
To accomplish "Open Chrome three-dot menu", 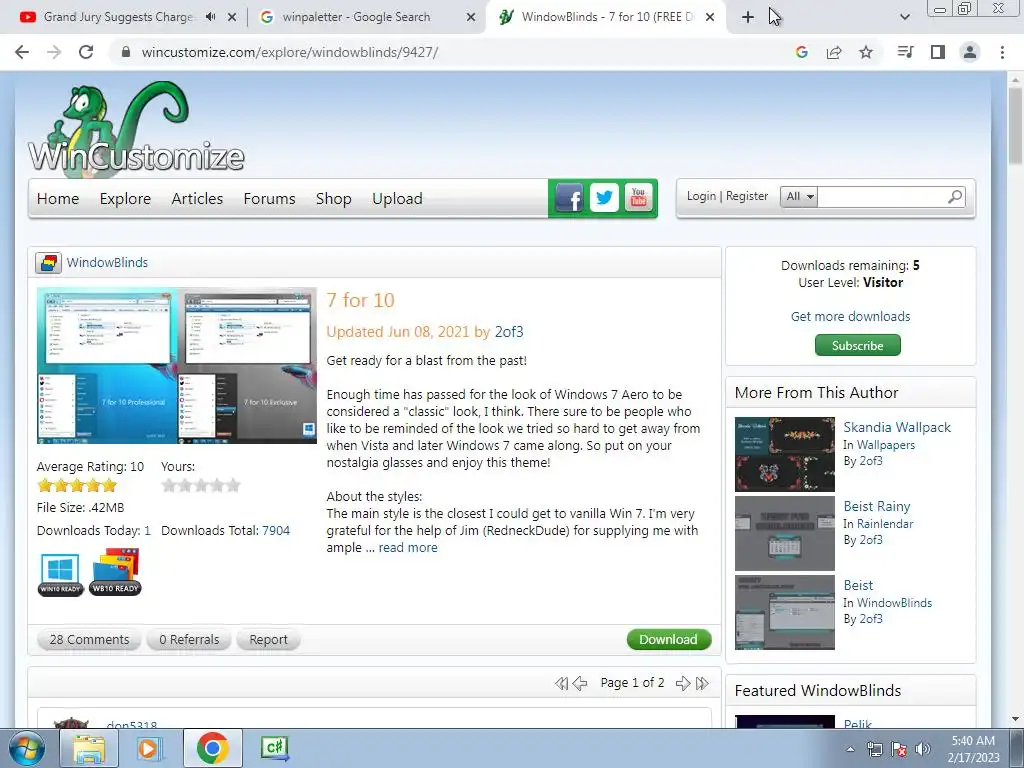I will 1002,52.
